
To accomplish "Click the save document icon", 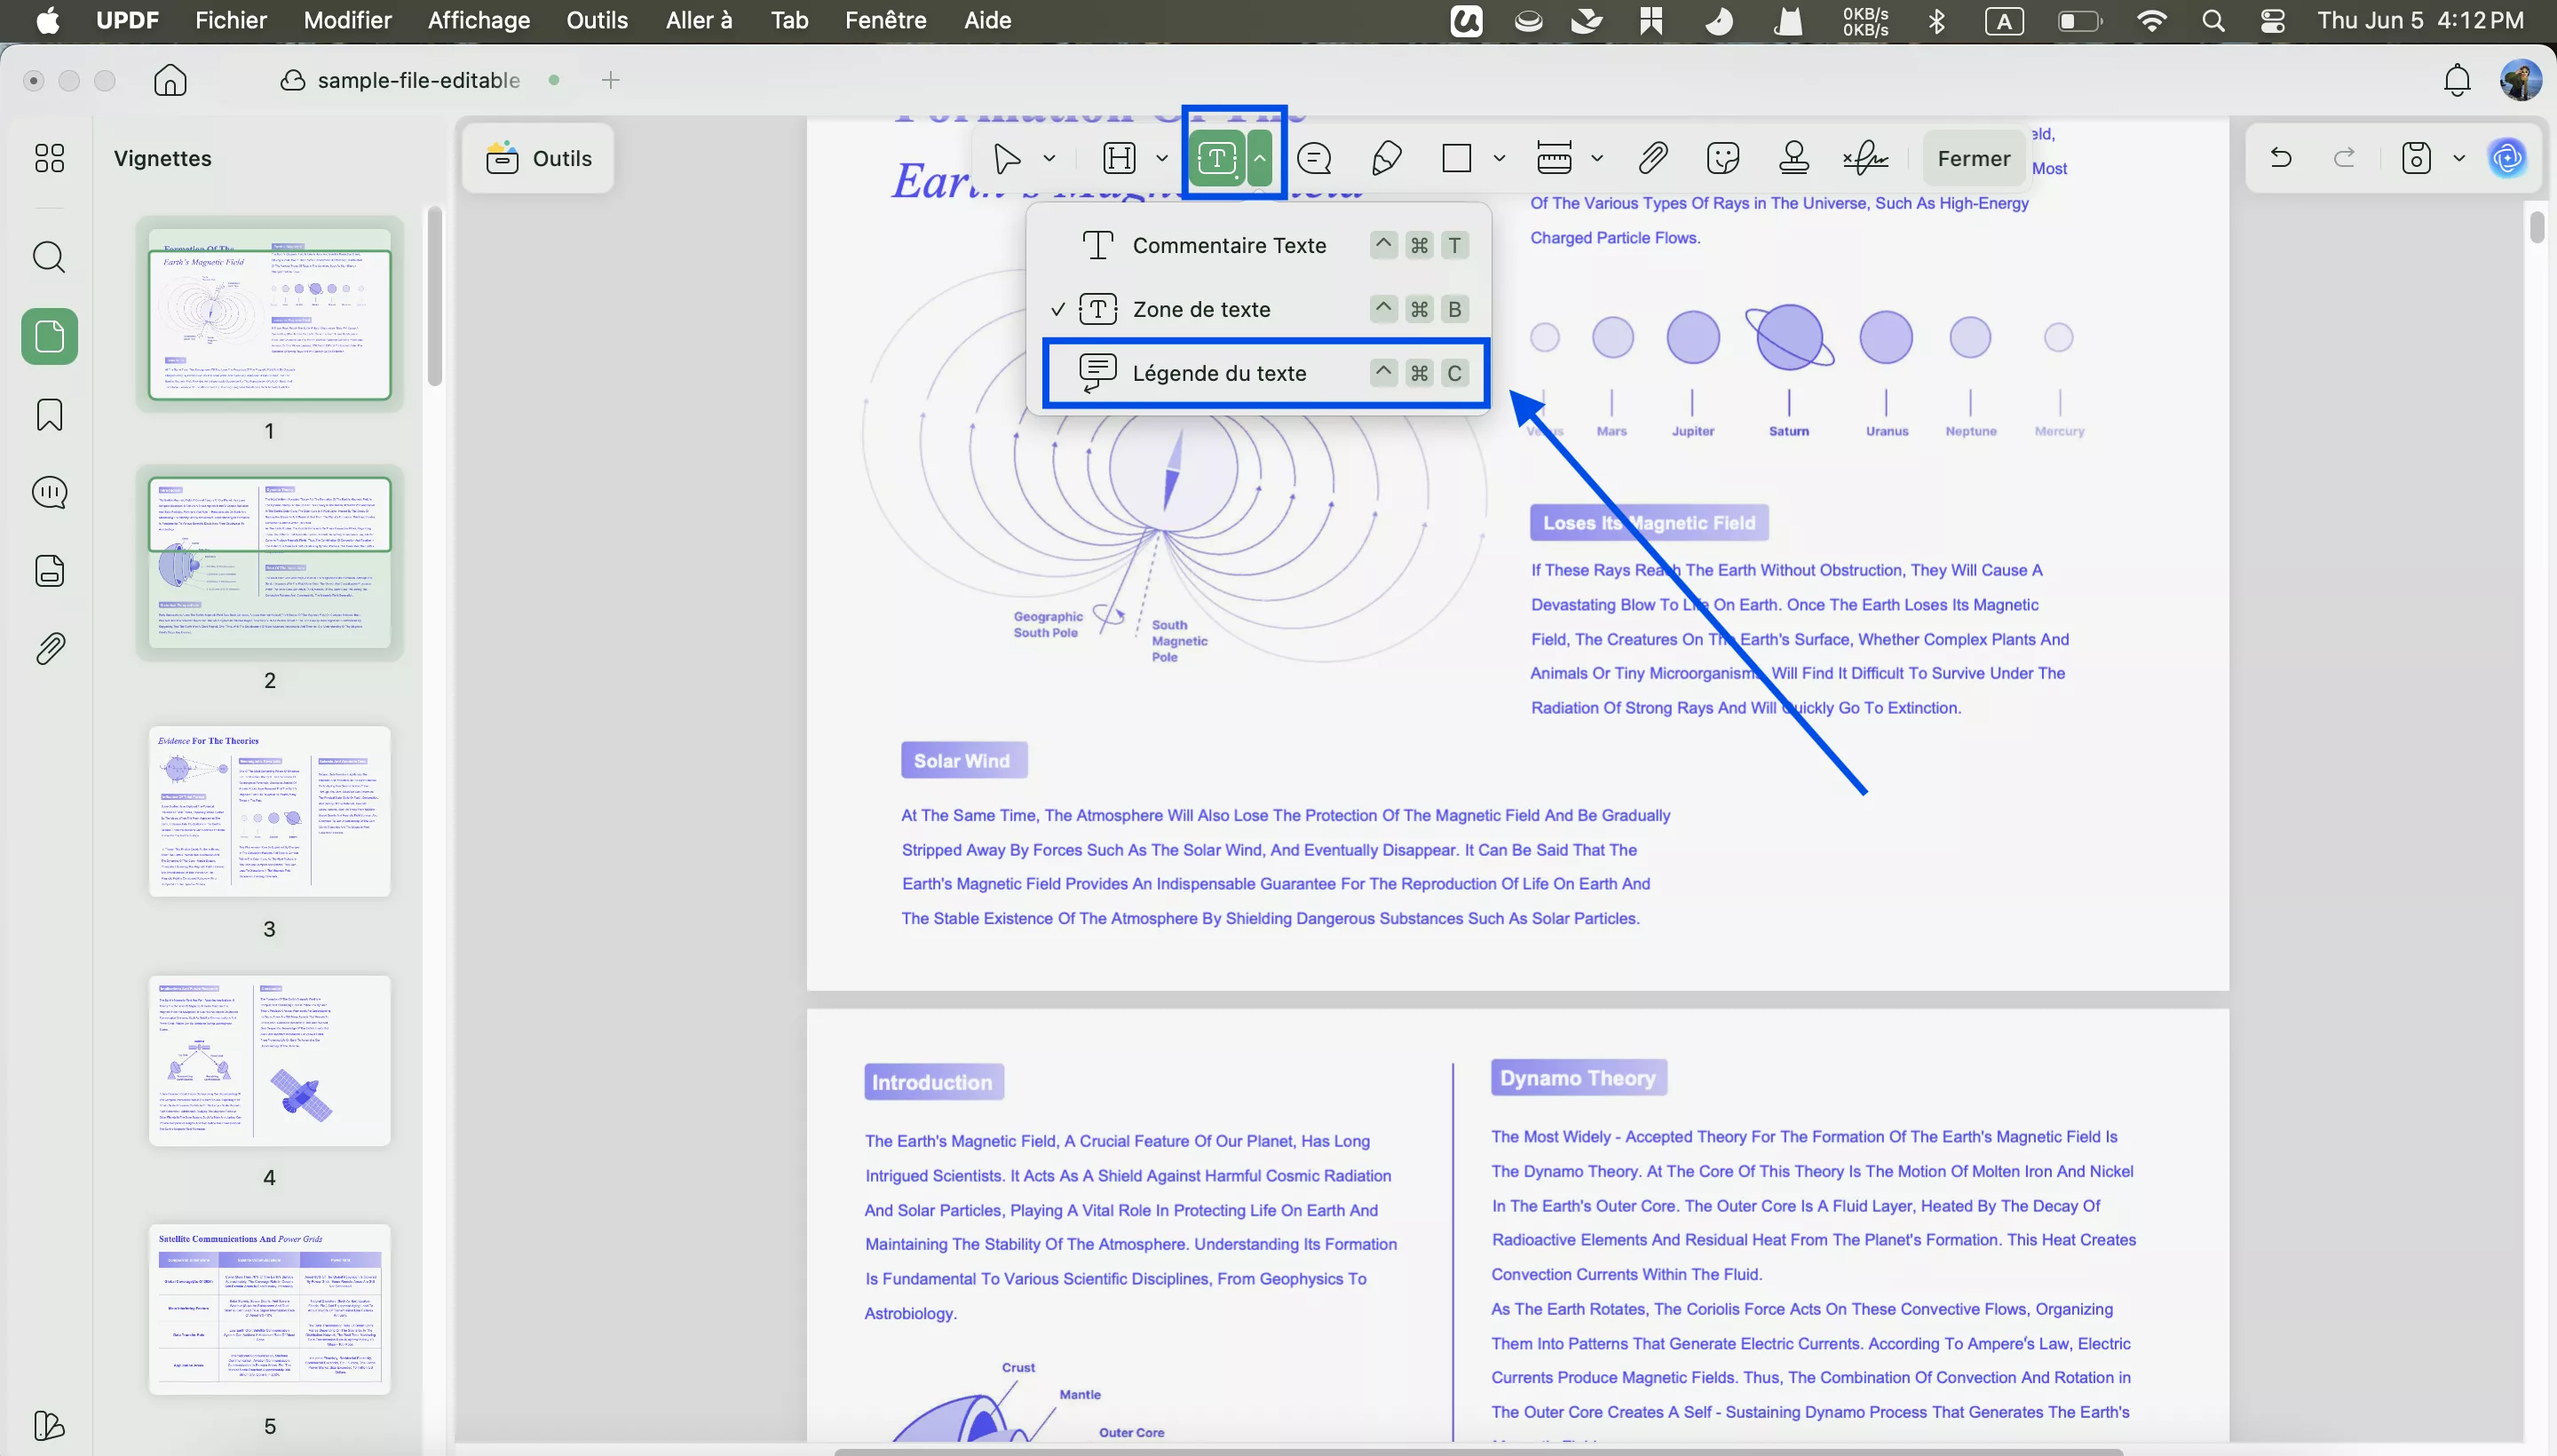I will [2416, 158].
